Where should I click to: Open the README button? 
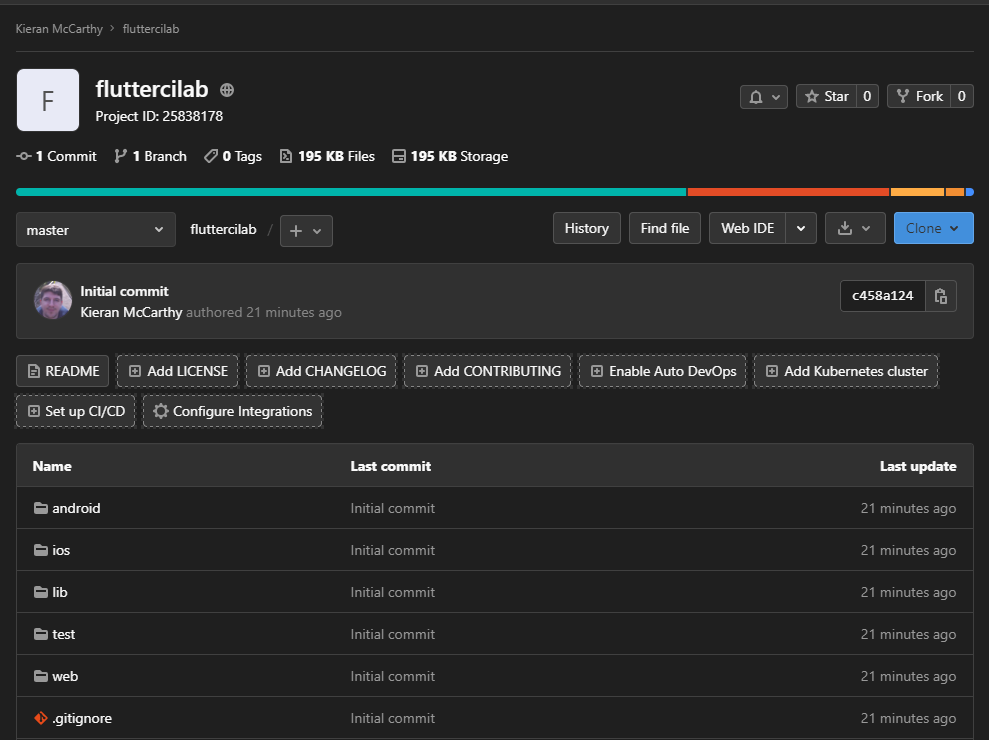pyautogui.click(x=62, y=372)
